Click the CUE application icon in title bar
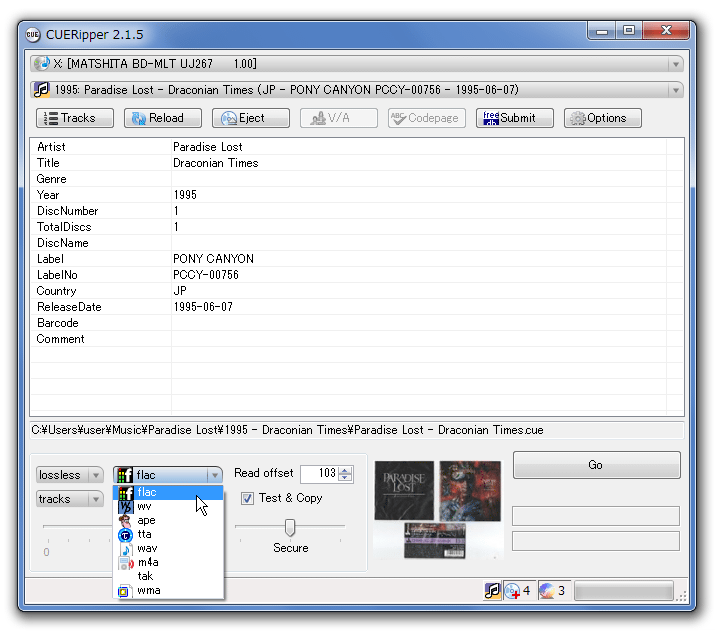717x634 pixels. coord(33,35)
